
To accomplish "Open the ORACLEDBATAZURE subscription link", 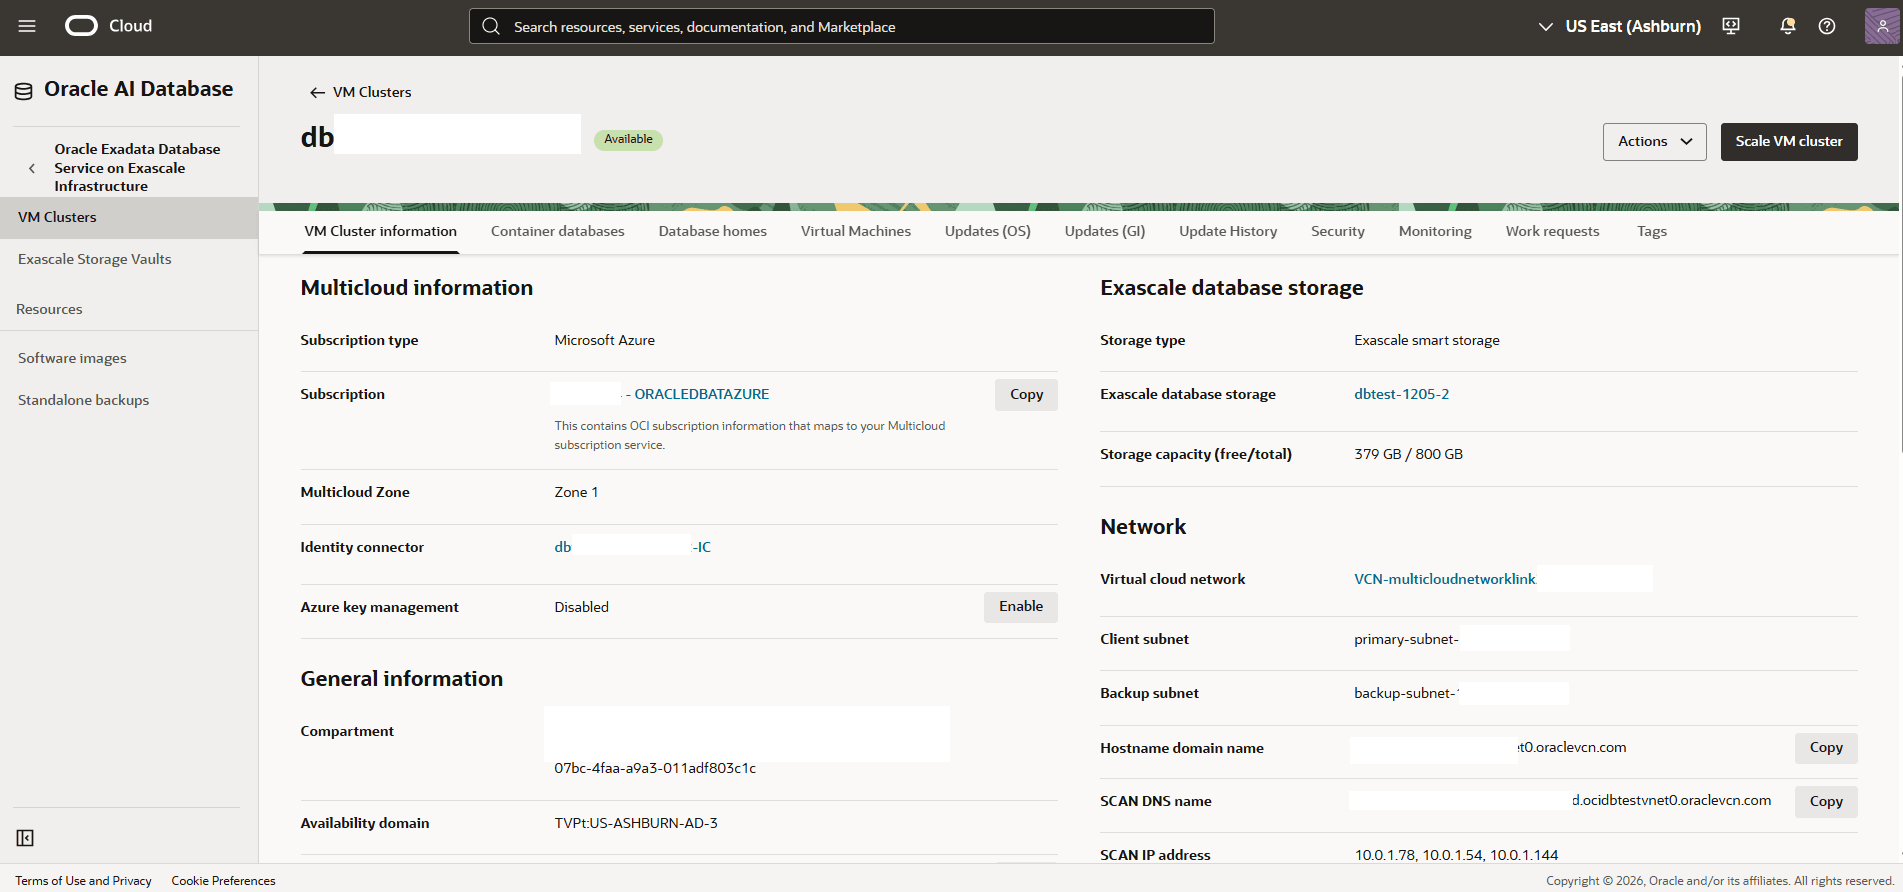I will pos(701,394).
